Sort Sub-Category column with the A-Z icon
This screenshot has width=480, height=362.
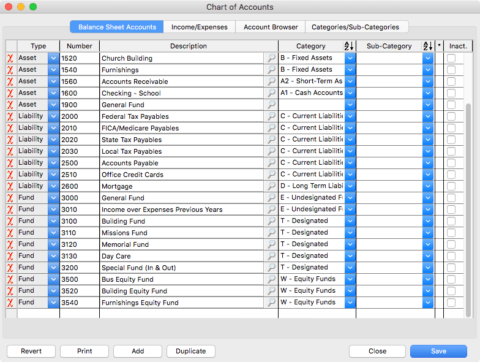click(428, 46)
